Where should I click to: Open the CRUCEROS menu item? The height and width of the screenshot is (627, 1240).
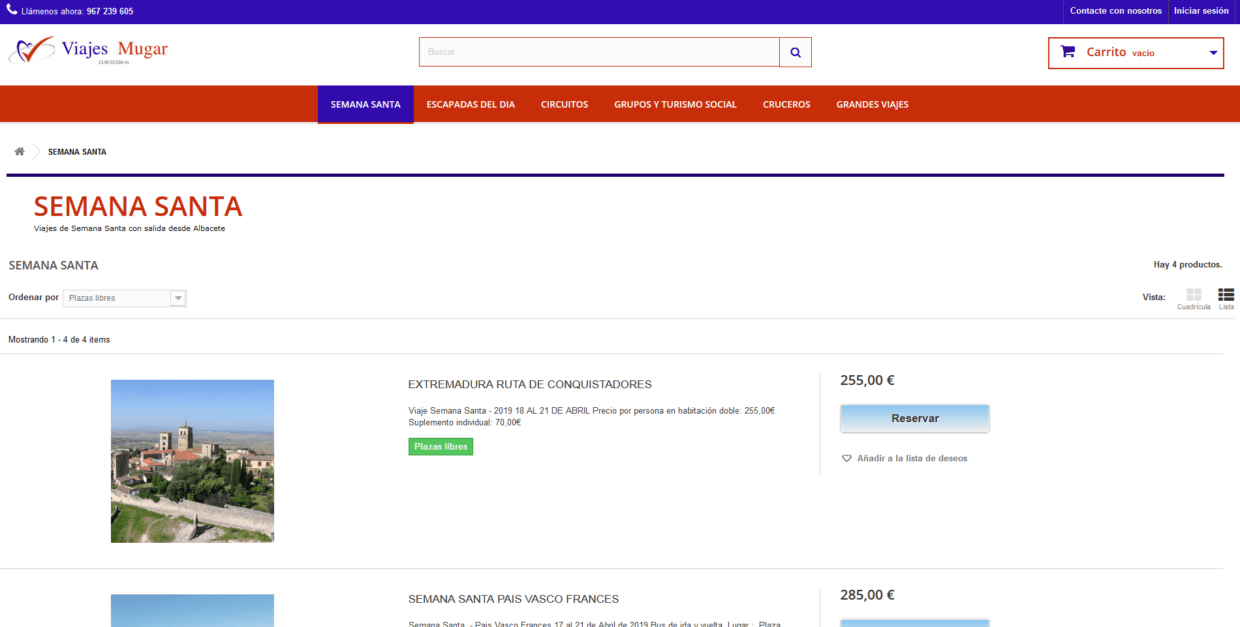(787, 104)
